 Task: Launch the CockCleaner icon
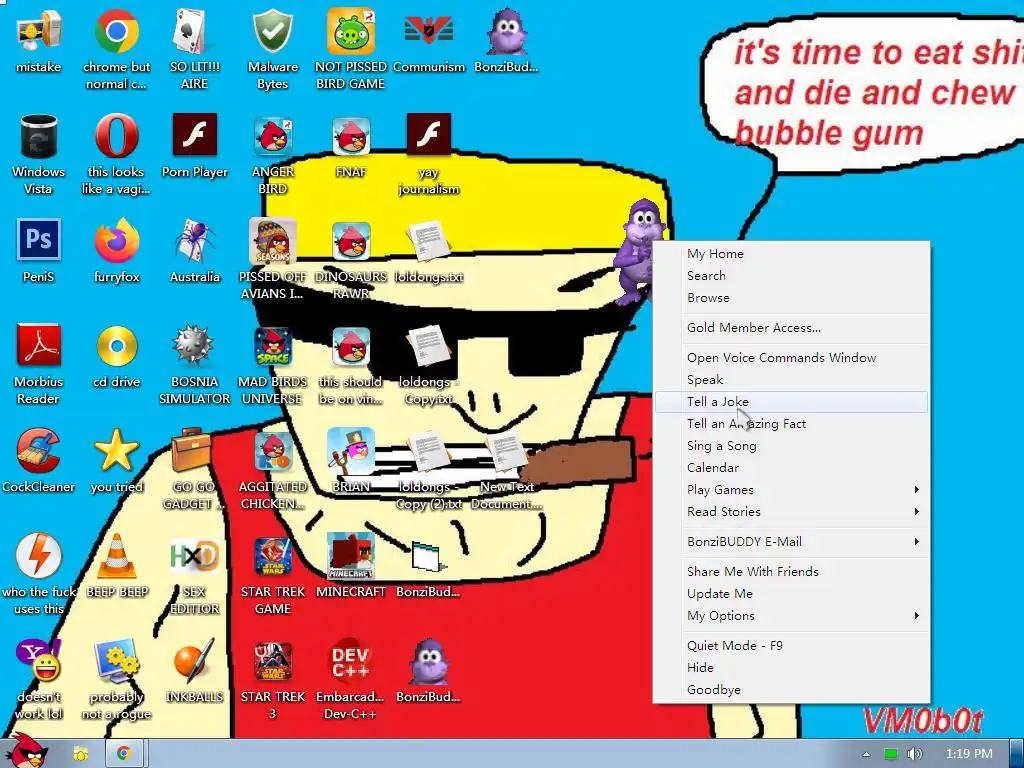pyautogui.click(x=39, y=451)
